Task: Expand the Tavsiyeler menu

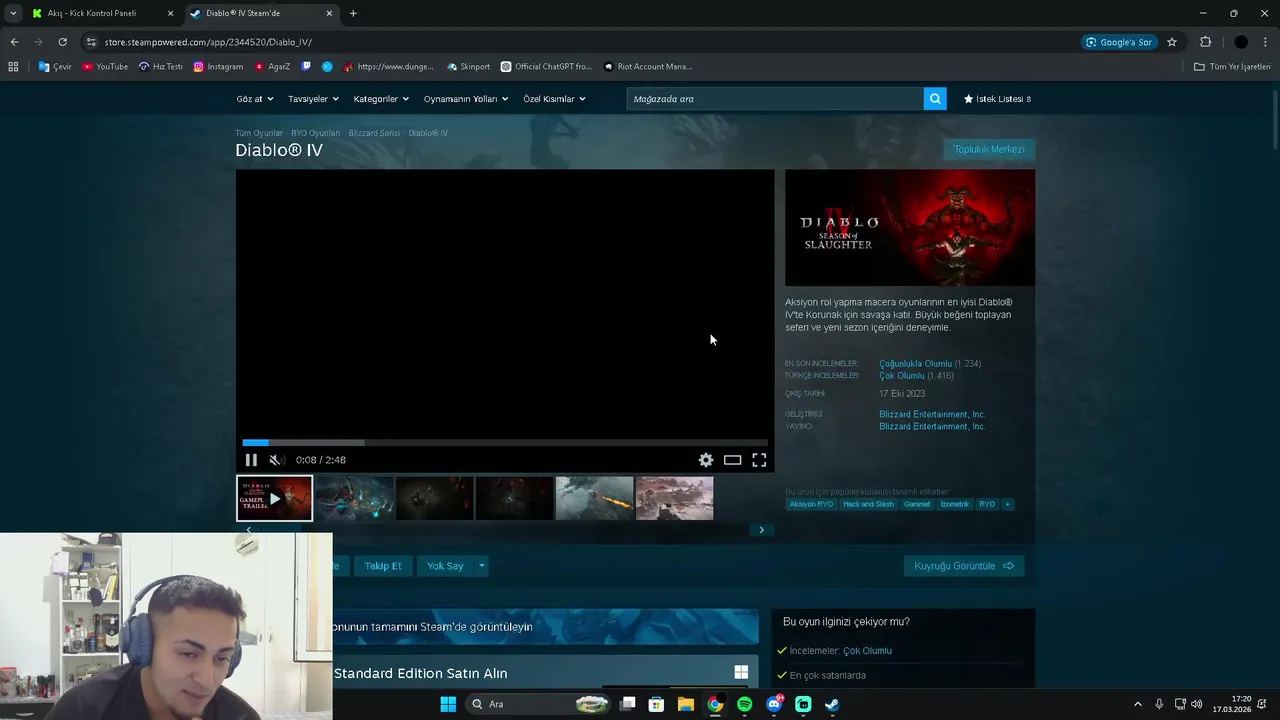Action: pos(313,99)
